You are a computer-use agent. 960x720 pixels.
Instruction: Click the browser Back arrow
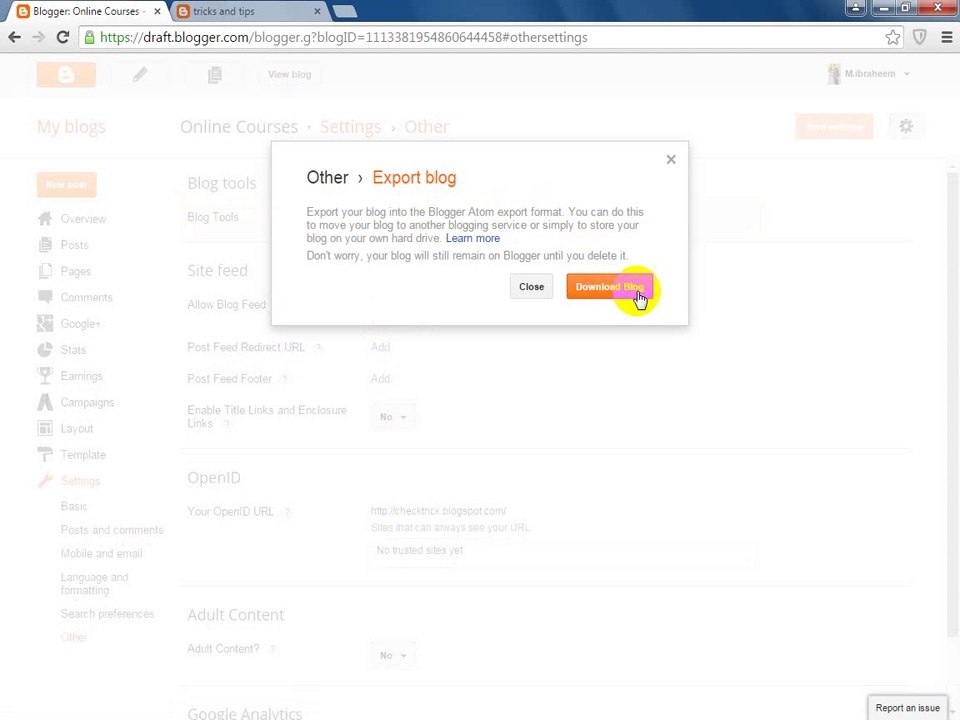coord(15,37)
